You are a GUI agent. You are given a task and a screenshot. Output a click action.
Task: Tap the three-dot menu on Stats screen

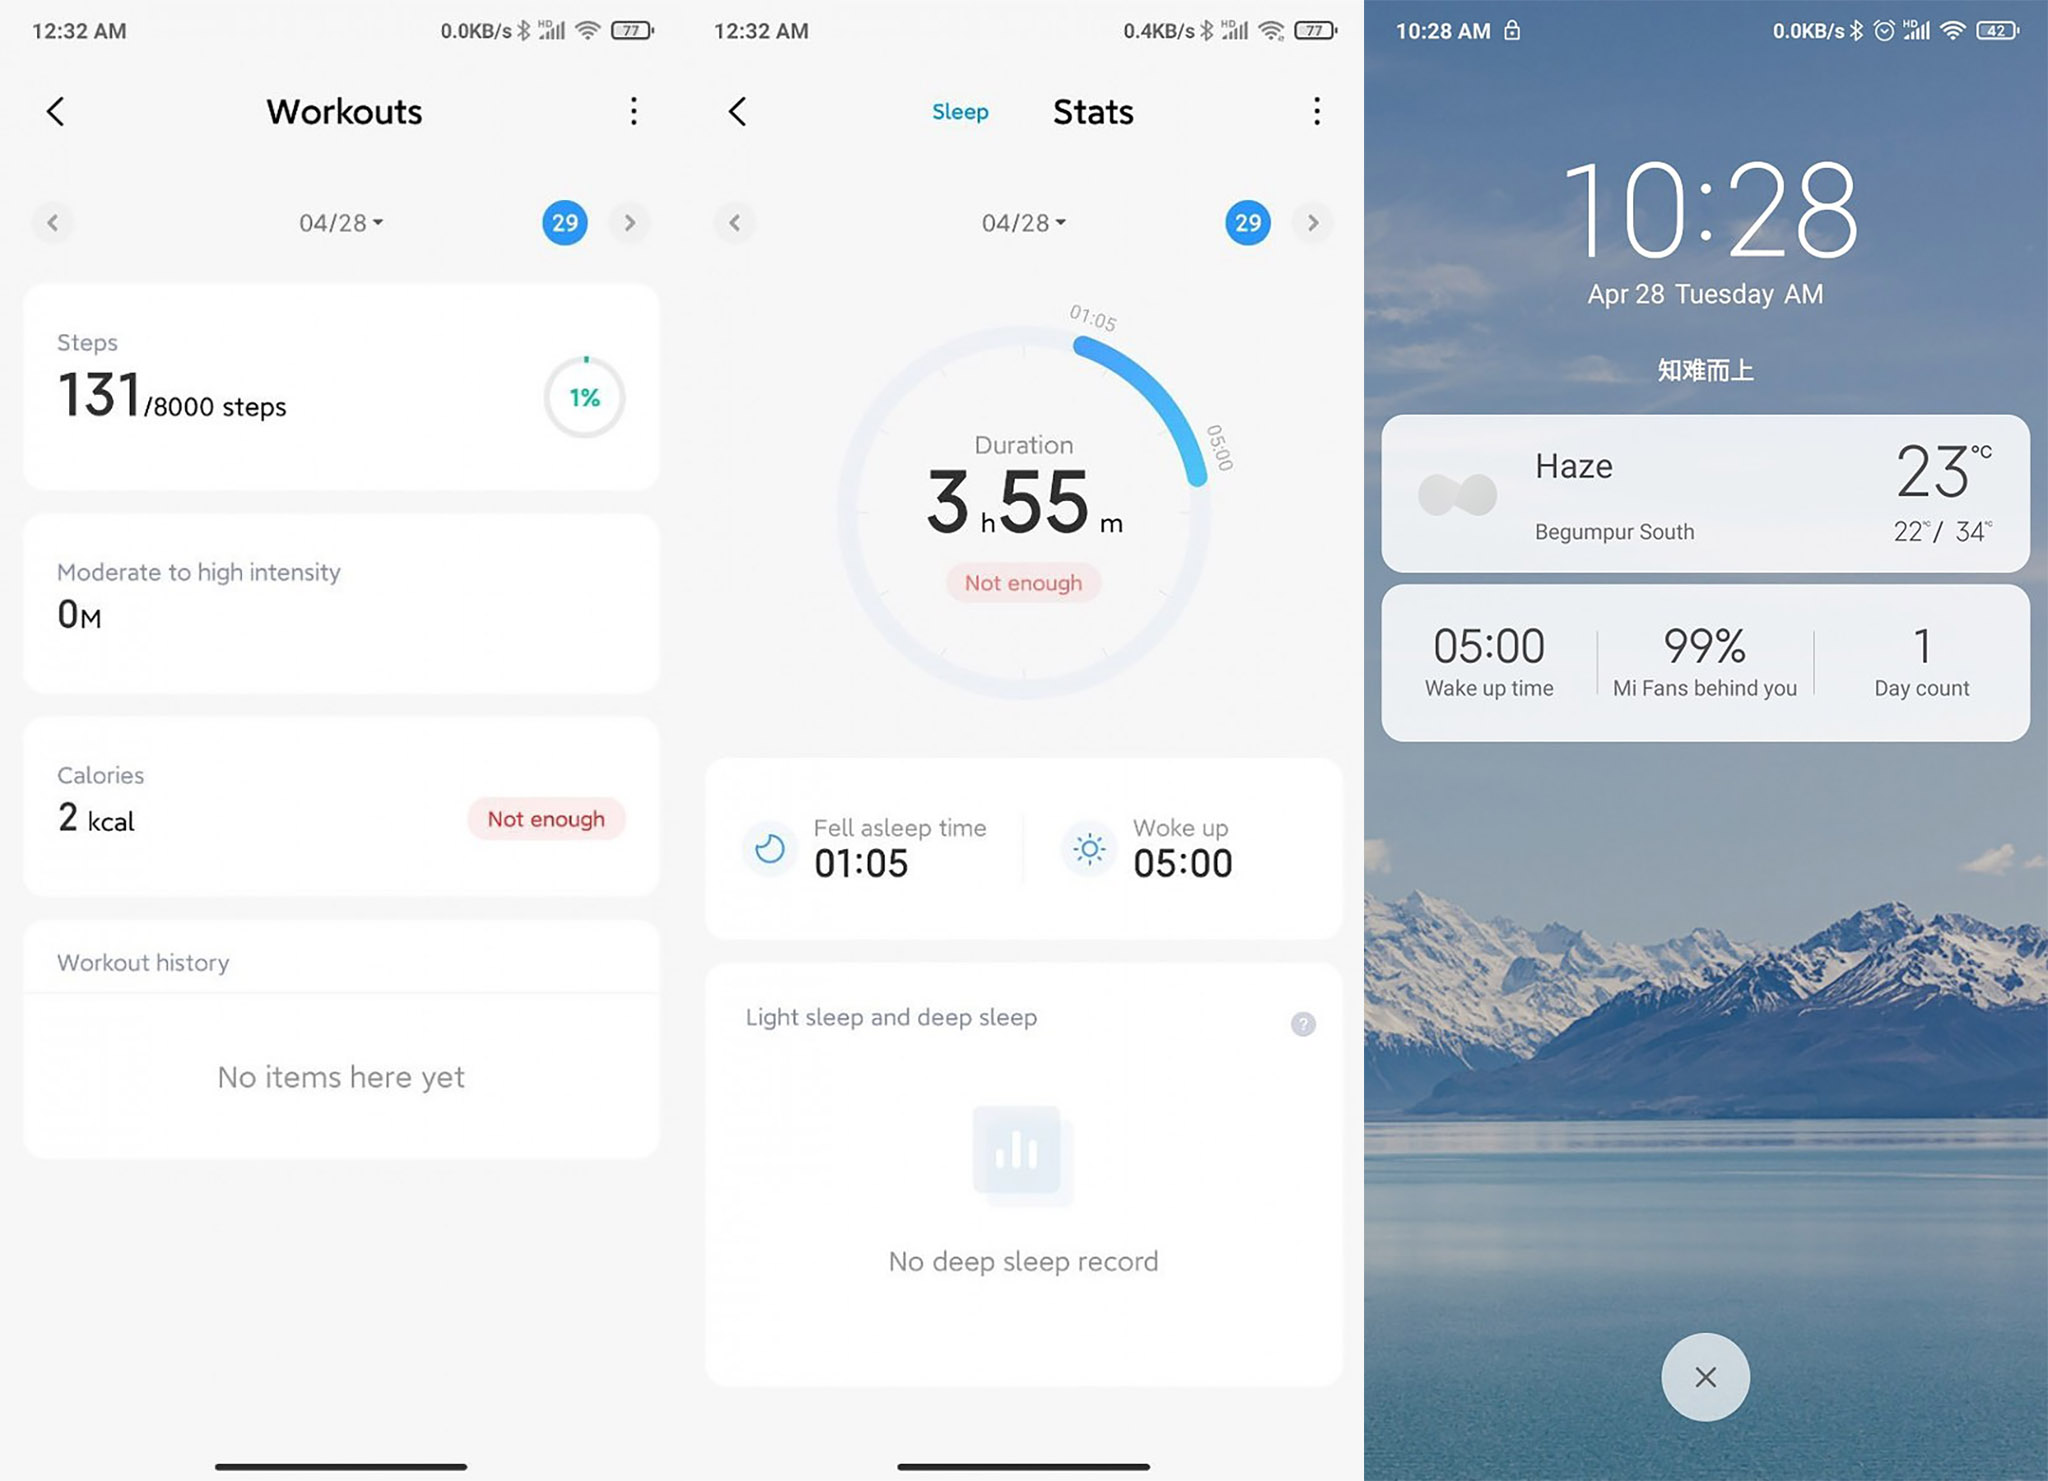(1313, 110)
